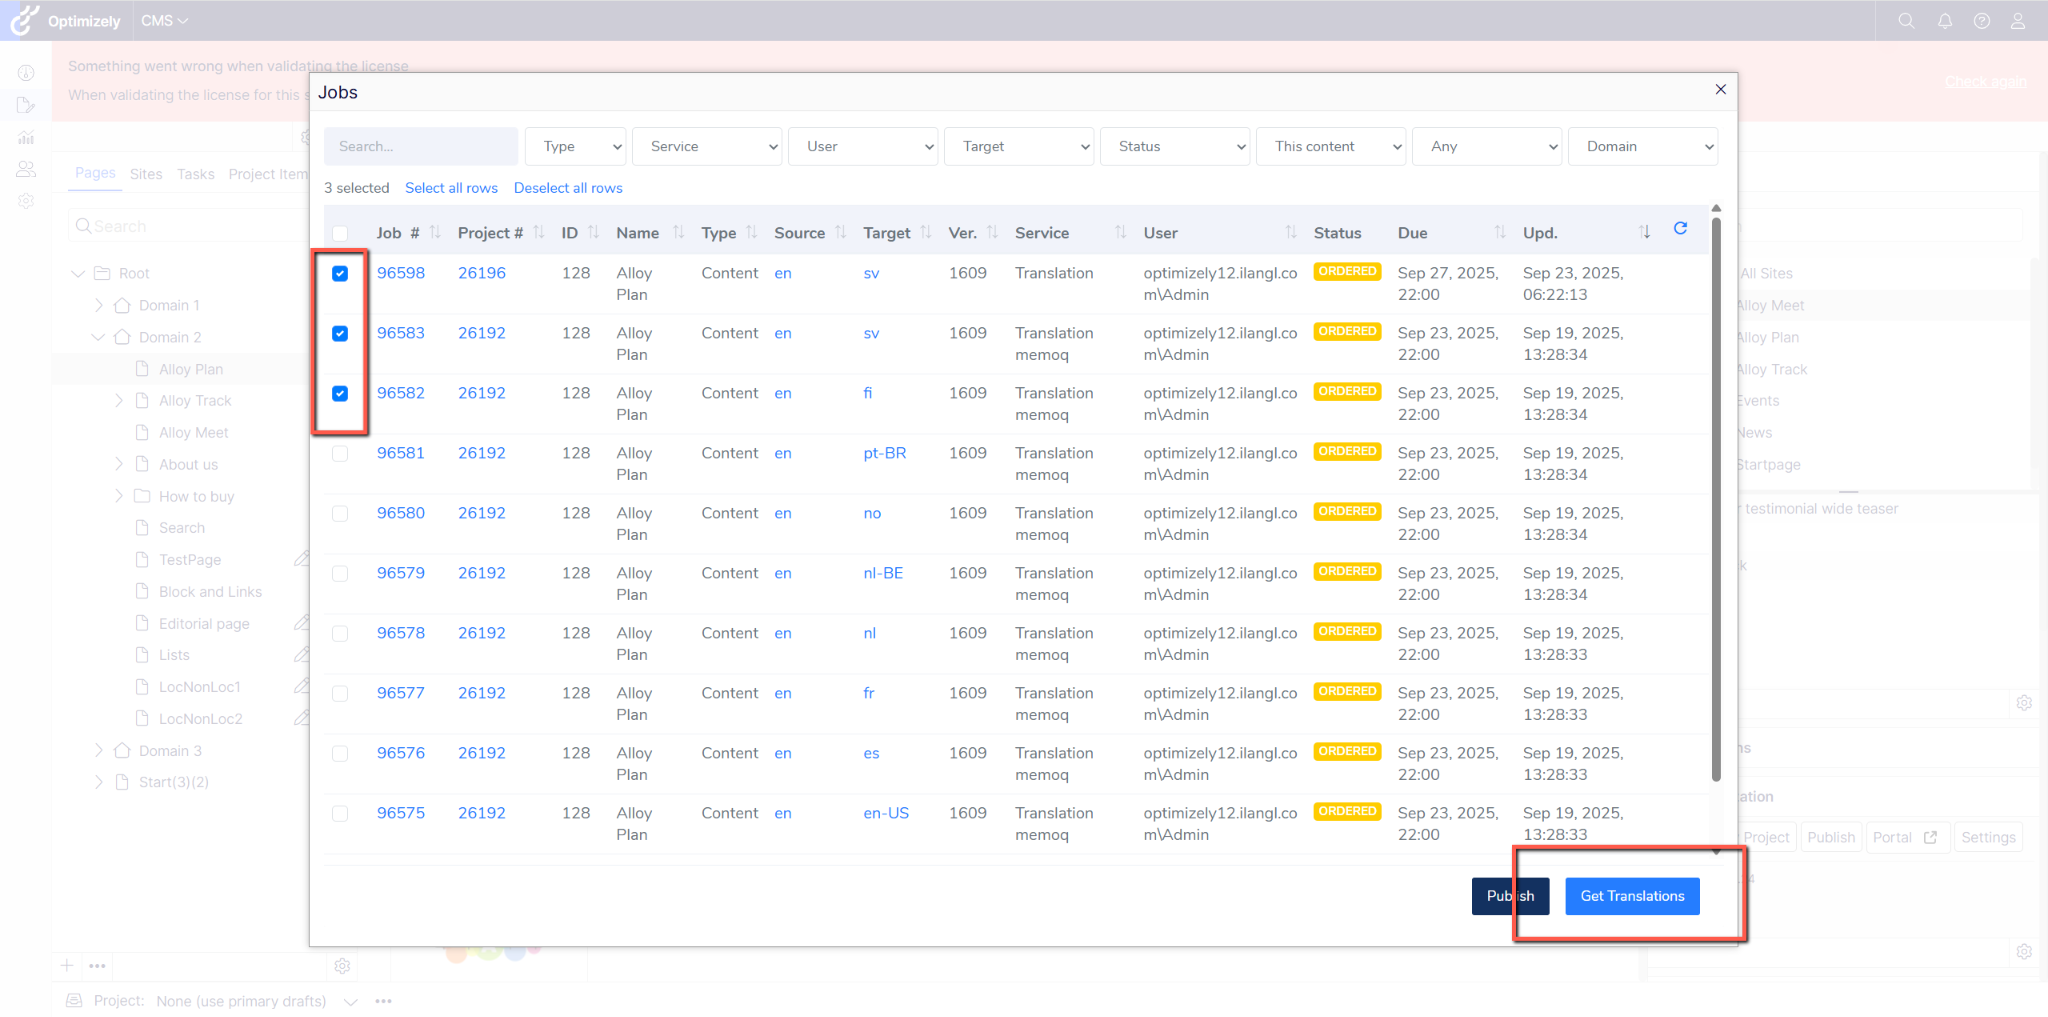Viewport: 2048px width, 1017px height.
Task: Open the global search icon in top bar
Action: click(x=1906, y=21)
